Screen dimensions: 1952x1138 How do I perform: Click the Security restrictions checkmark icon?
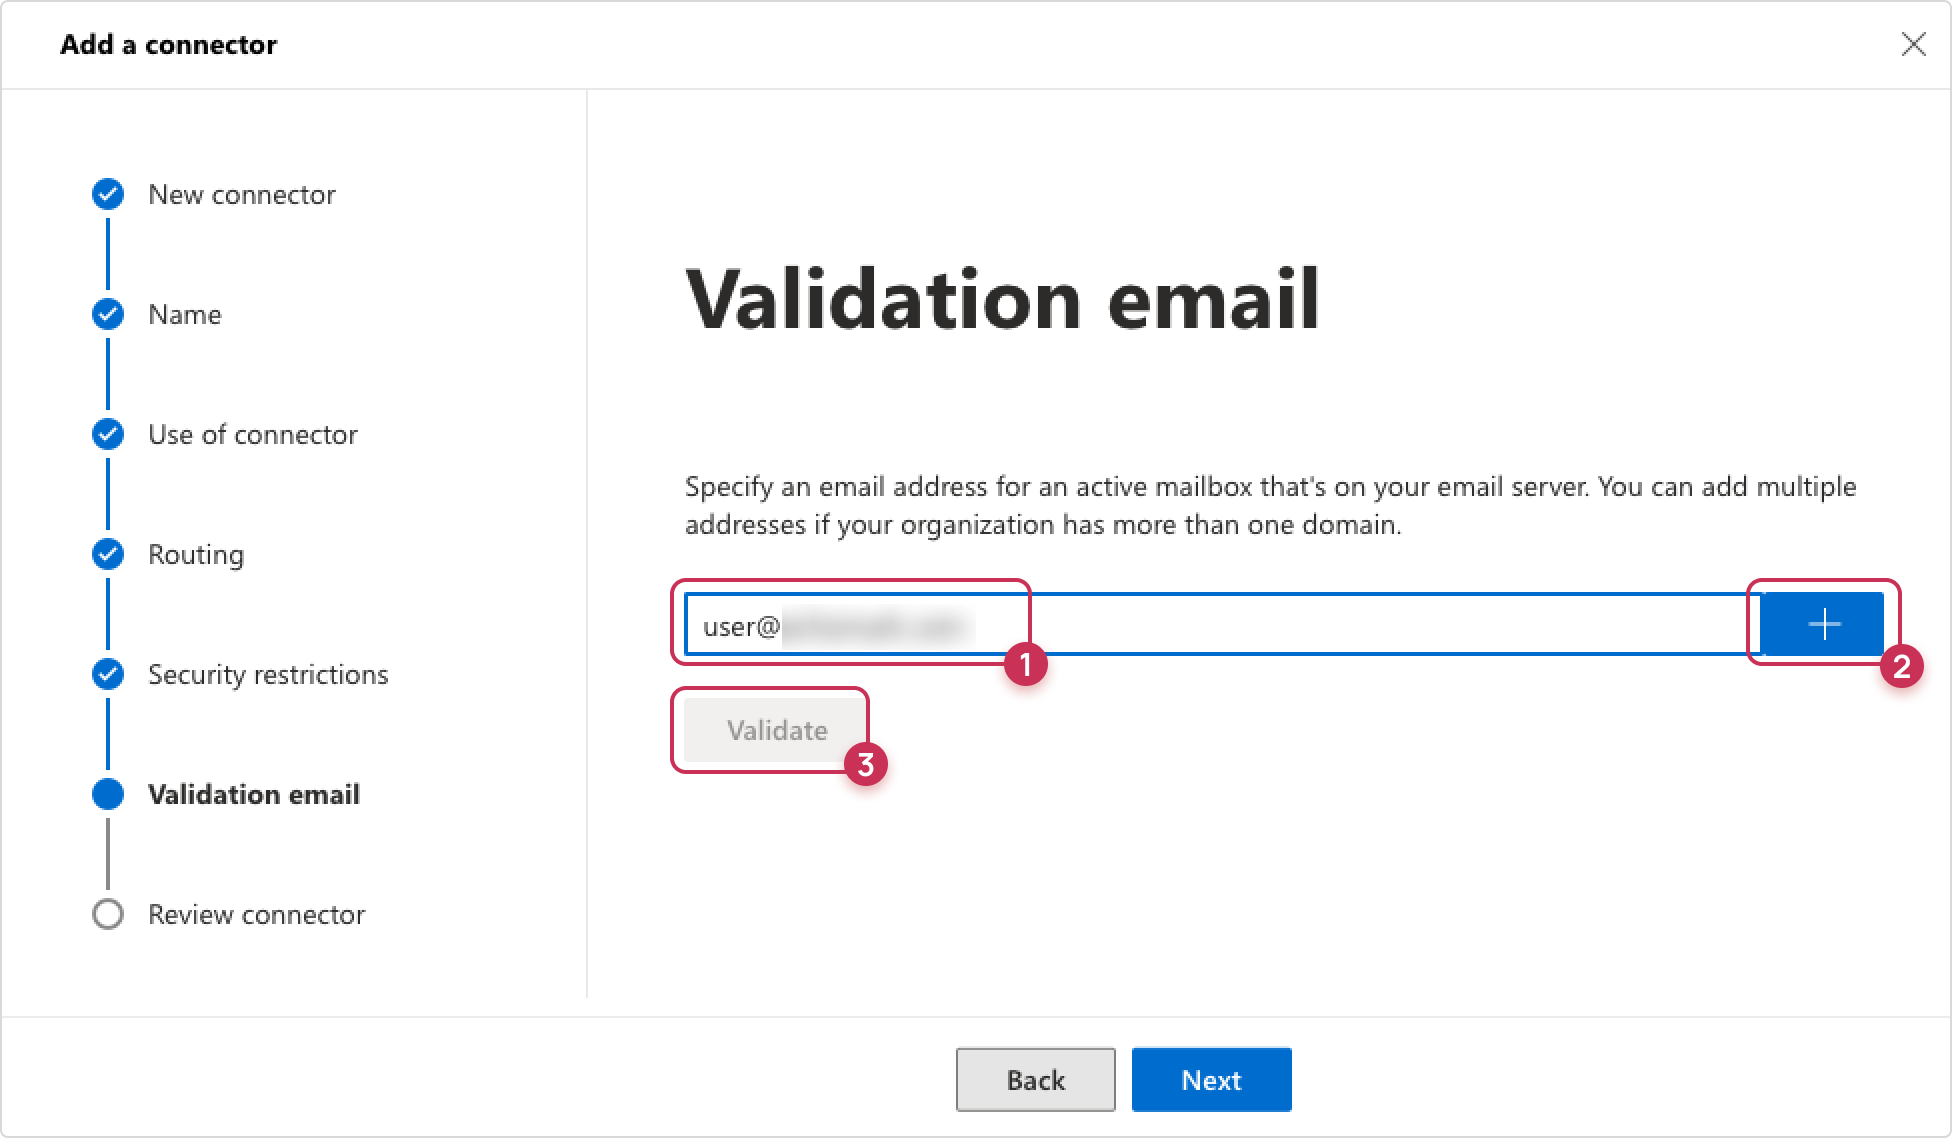click(x=108, y=674)
